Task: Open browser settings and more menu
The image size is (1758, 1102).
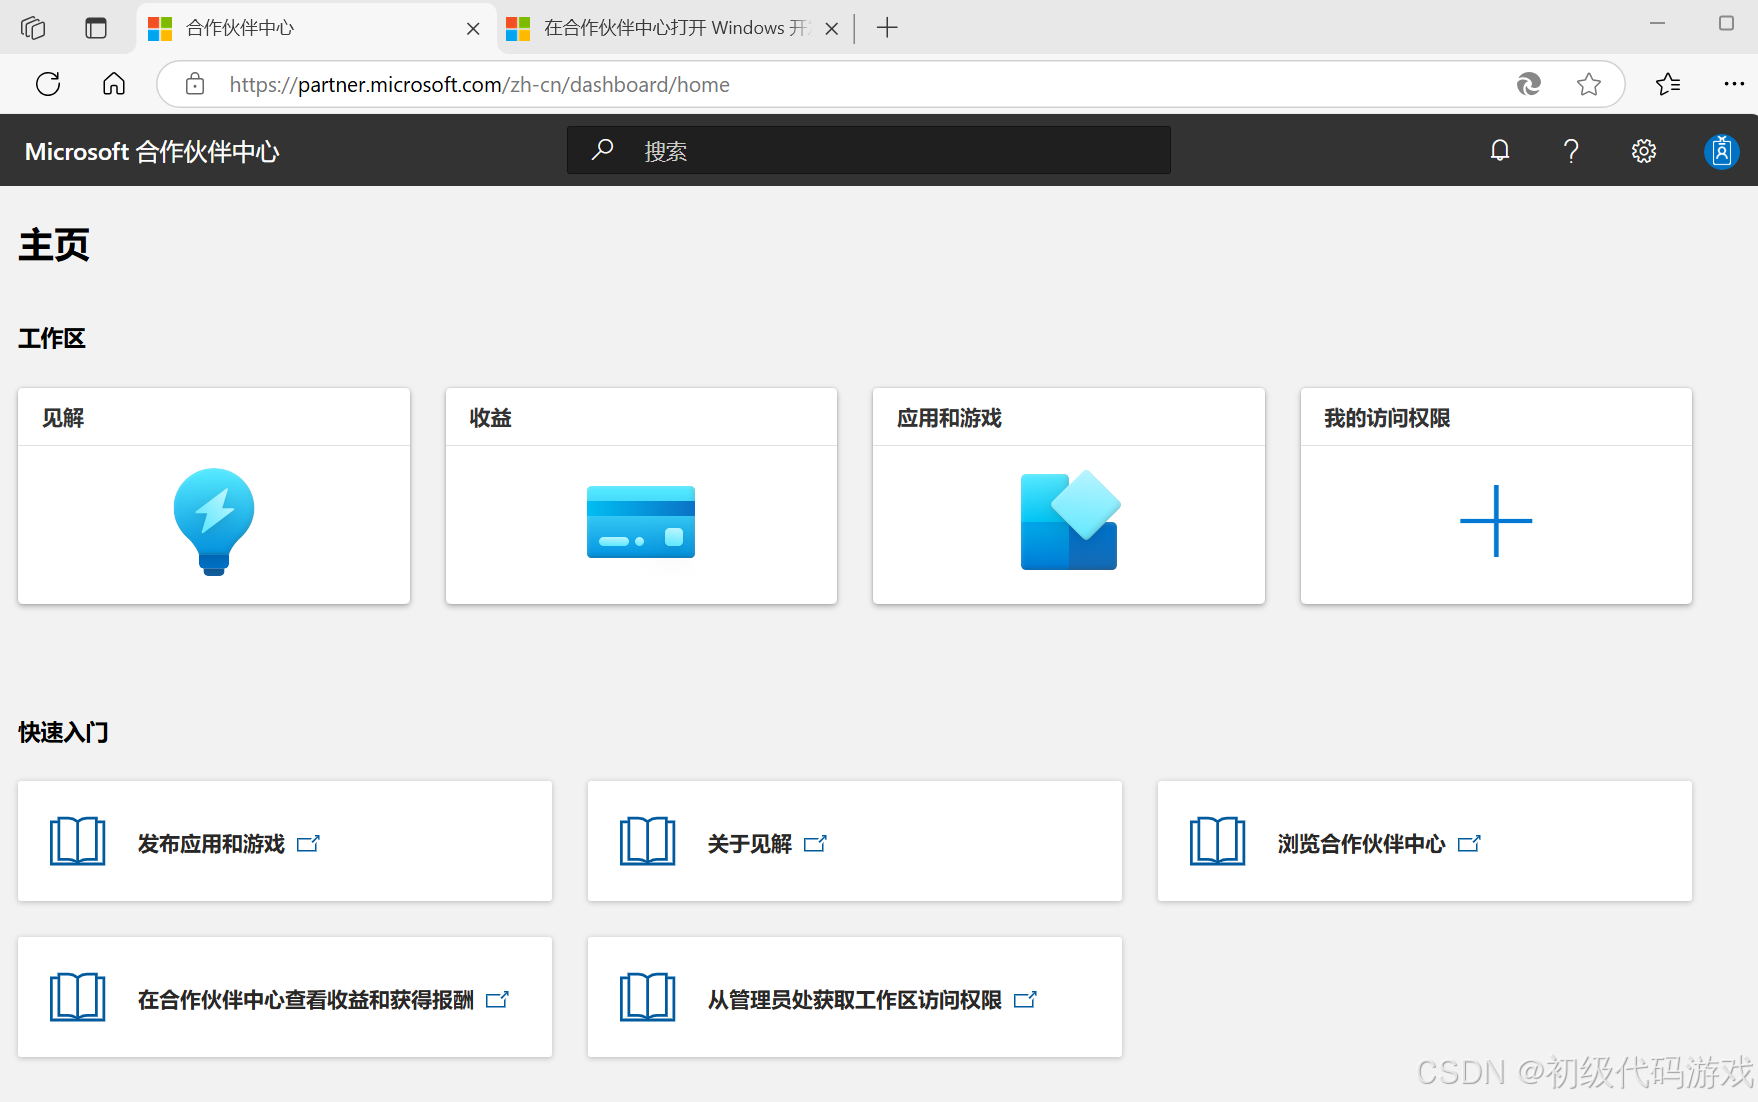Action: click(1734, 84)
